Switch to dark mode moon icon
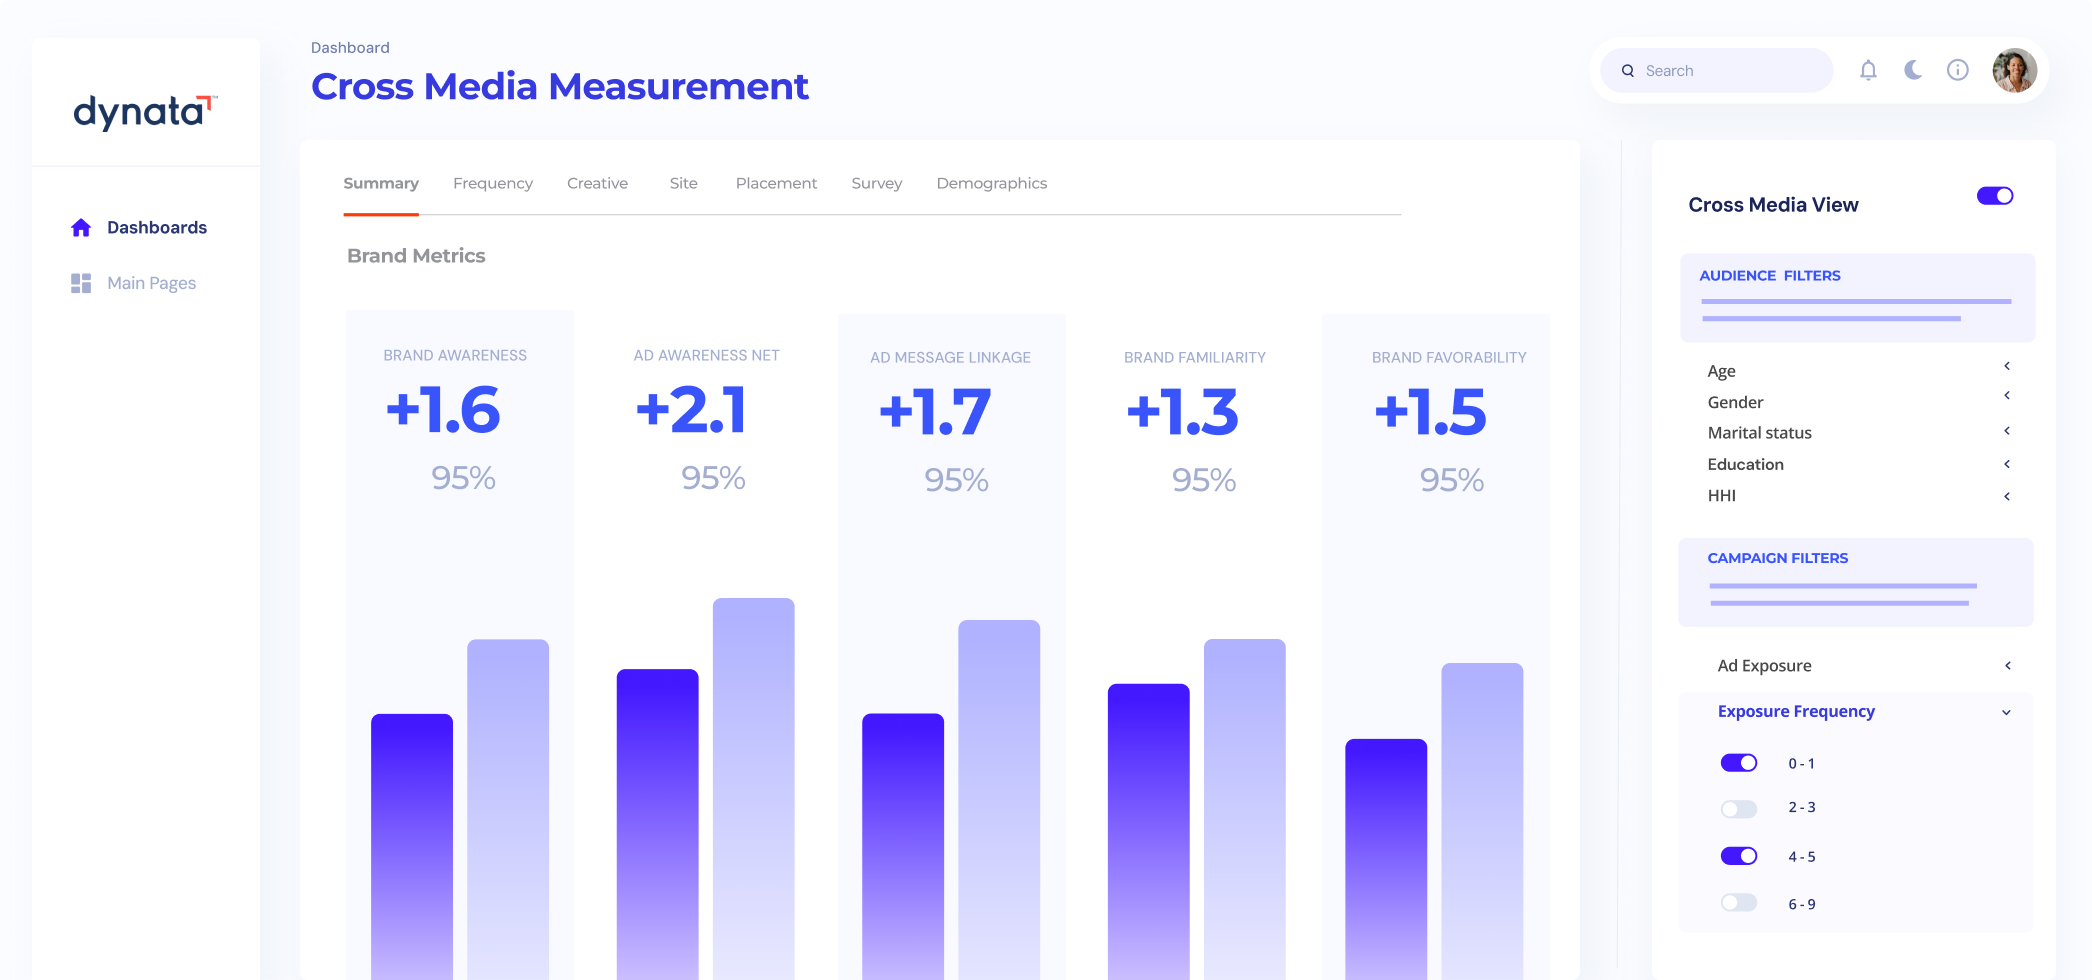The height and width of the screenshot is (980, 2092). point(1913,70)
